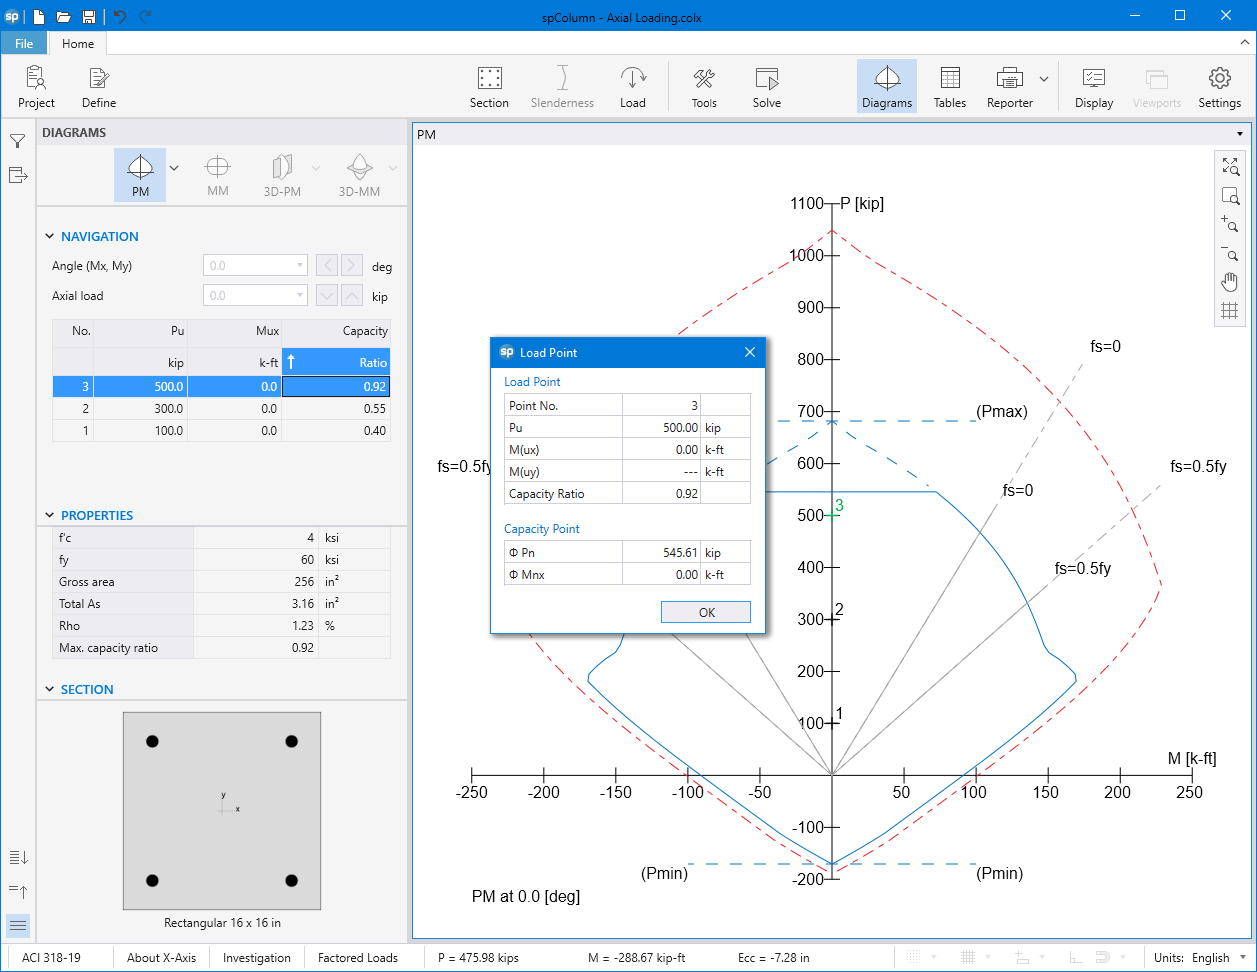Open the Units dropdown in status bar
Viewport: 1257px width, 972px height.
point(1243,957)
